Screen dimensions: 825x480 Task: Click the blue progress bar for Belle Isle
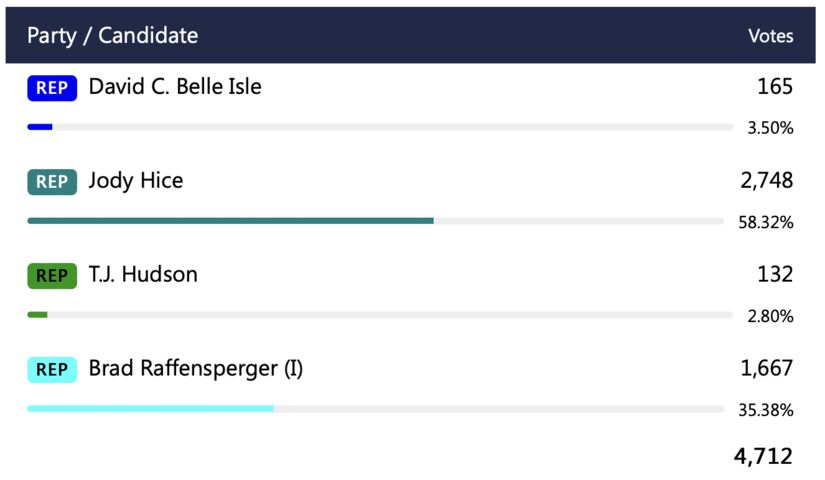(40, 127)
